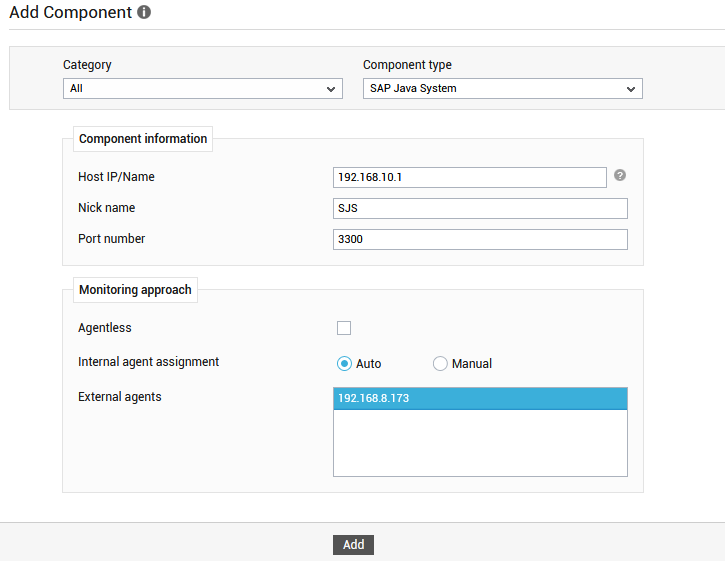
Task: Click the chevron arrow of Component type combo box
Action: [631, 89]
